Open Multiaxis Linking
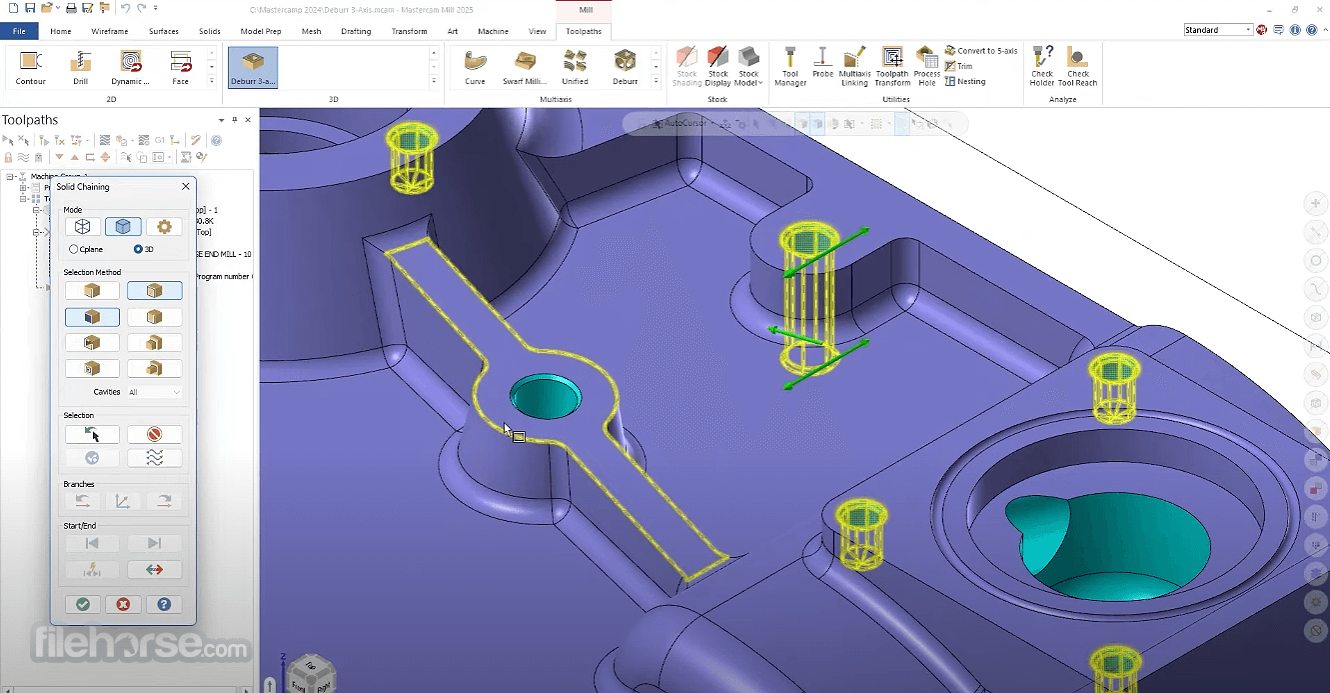 point(854,67)
